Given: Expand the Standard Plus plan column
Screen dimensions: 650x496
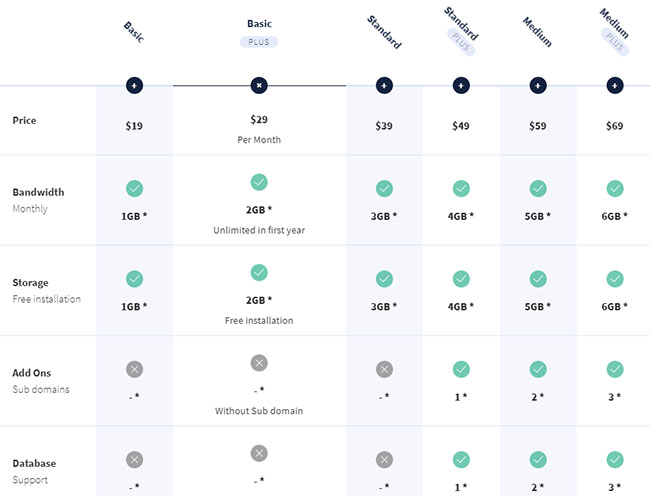Looking at the screenshot, I should click(x=461, y=86).
